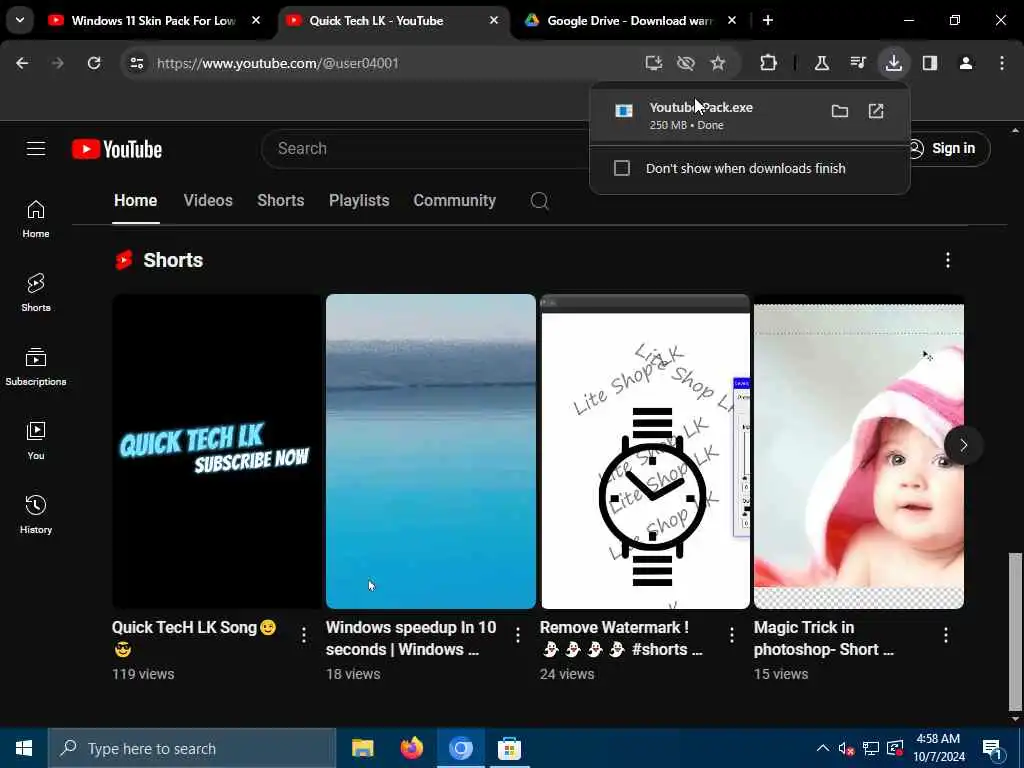Select the channel Playlists tab
1024x768 pixels.
(x=359, y=200)
